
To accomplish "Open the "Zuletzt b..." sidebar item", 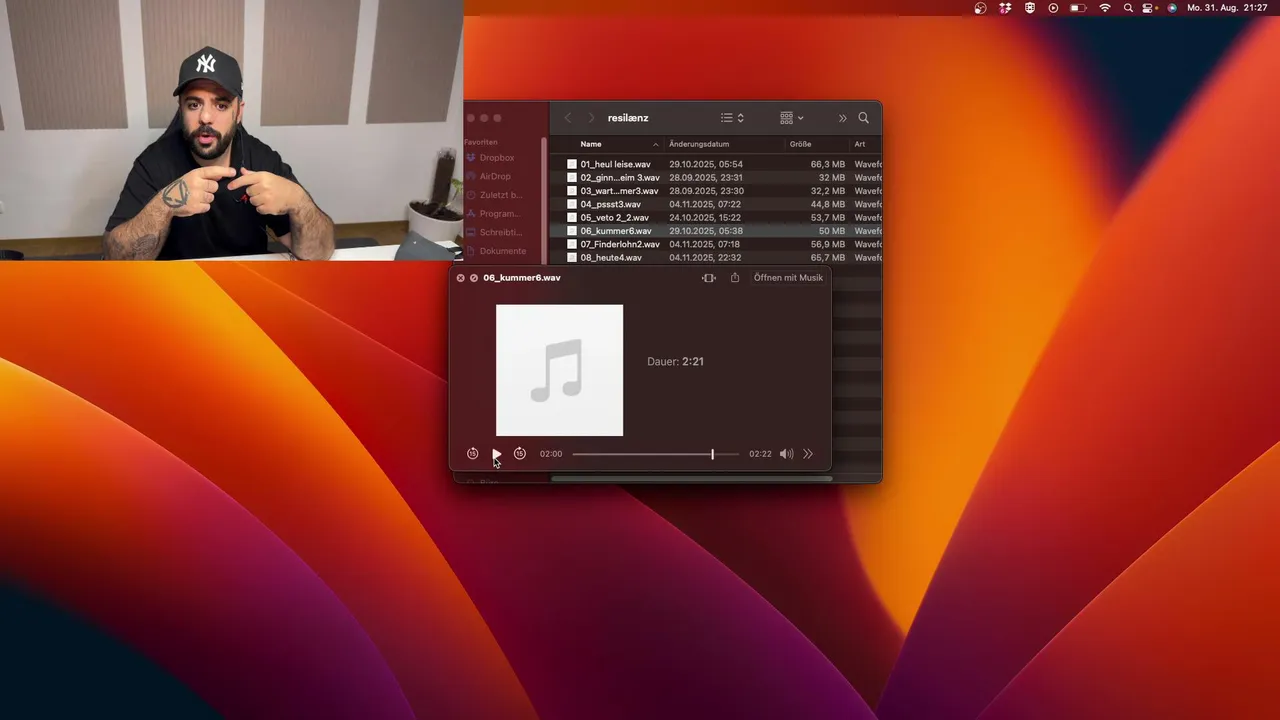I will [x=500, y=195].
